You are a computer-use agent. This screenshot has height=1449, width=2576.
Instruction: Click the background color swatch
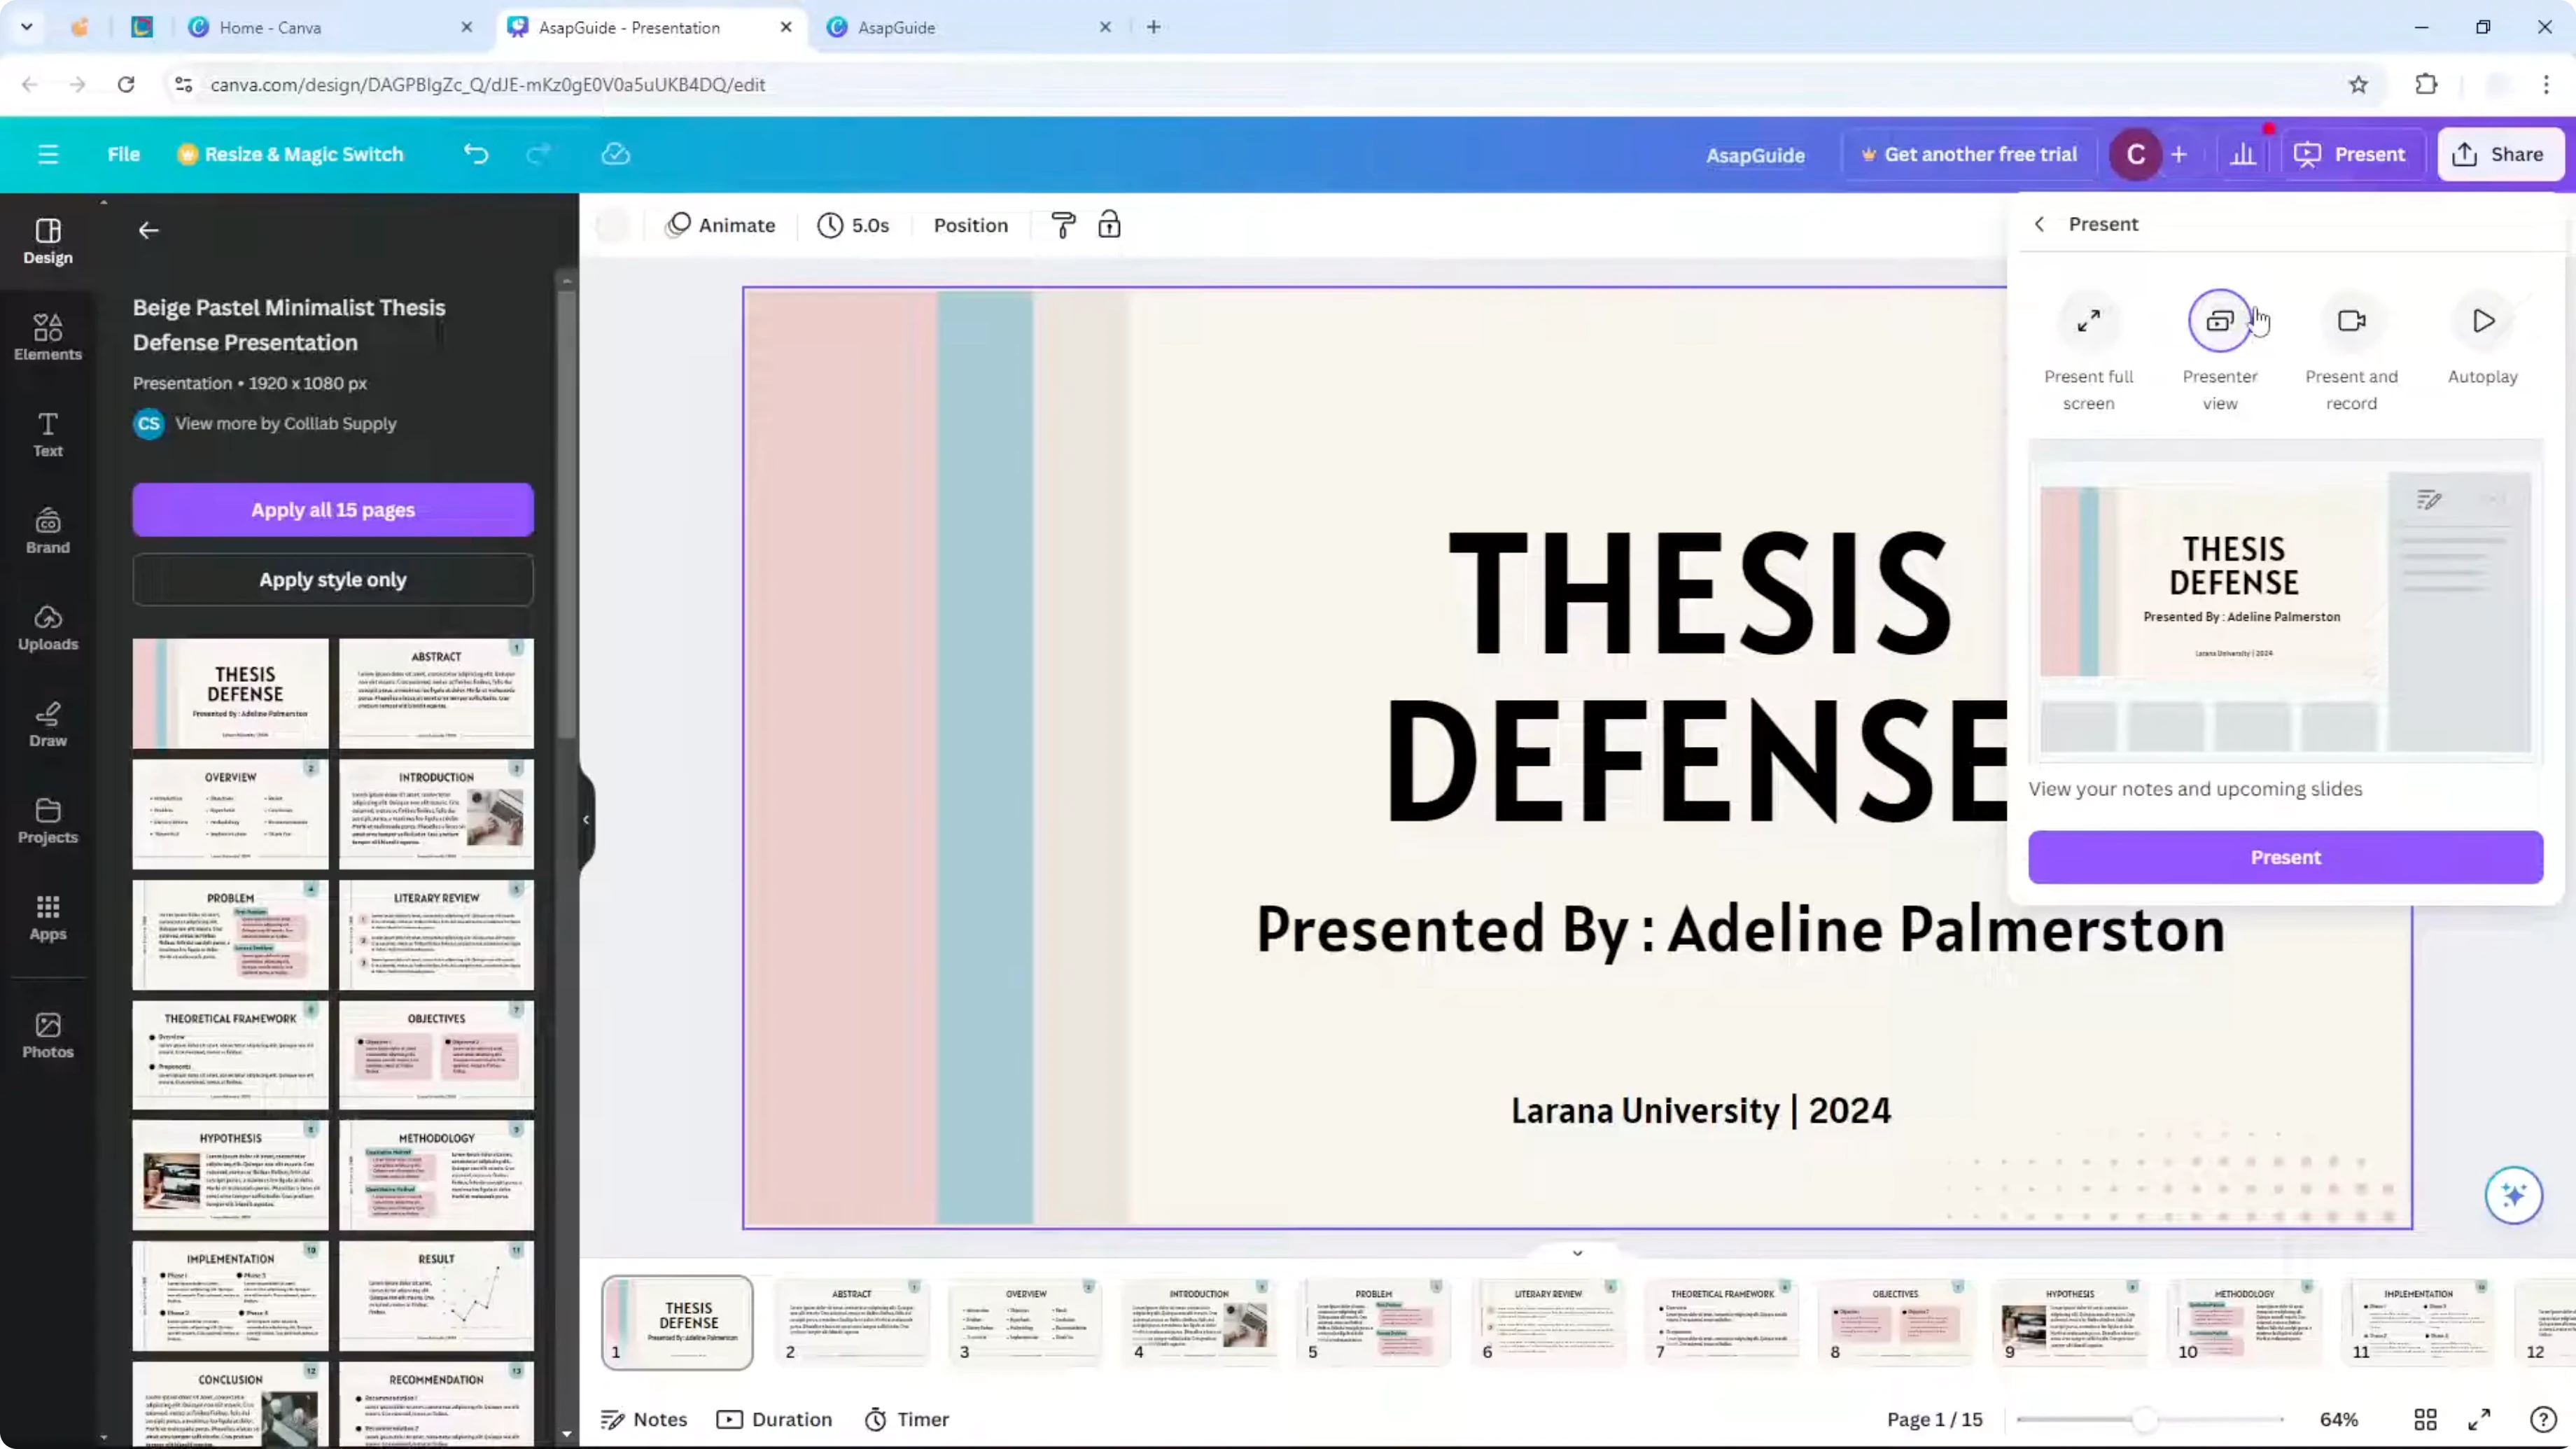pyautogui.click(x=613, y=225)
